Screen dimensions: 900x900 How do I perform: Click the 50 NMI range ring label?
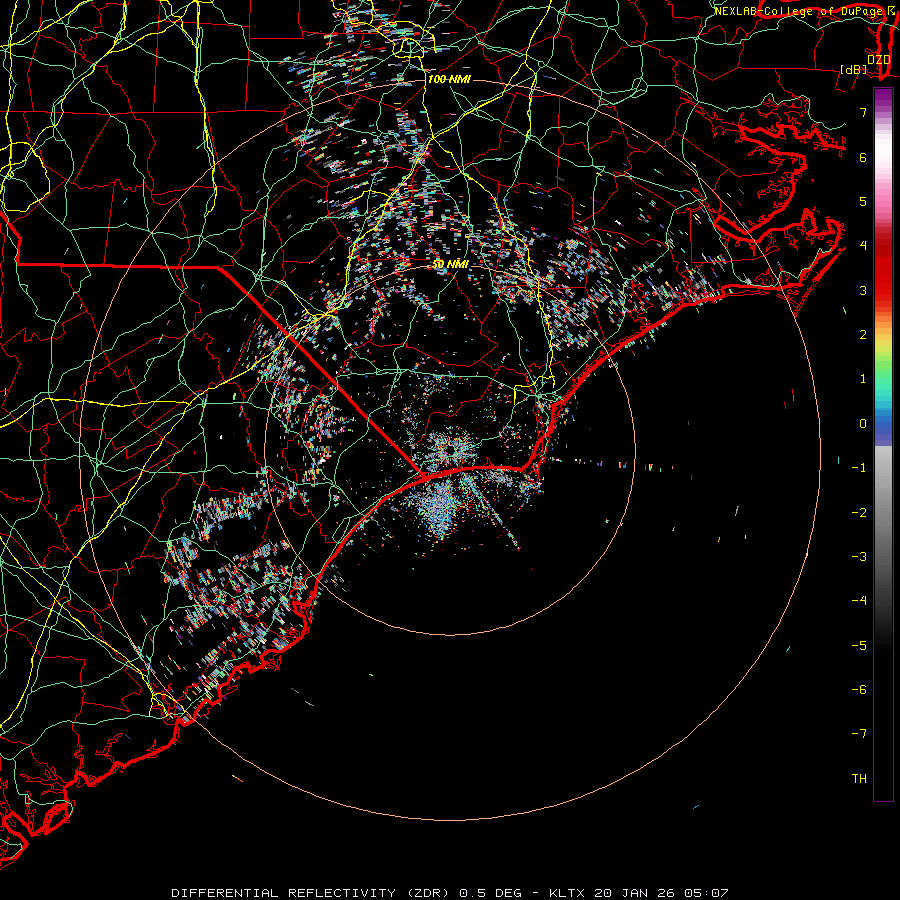tap(451, 264)
